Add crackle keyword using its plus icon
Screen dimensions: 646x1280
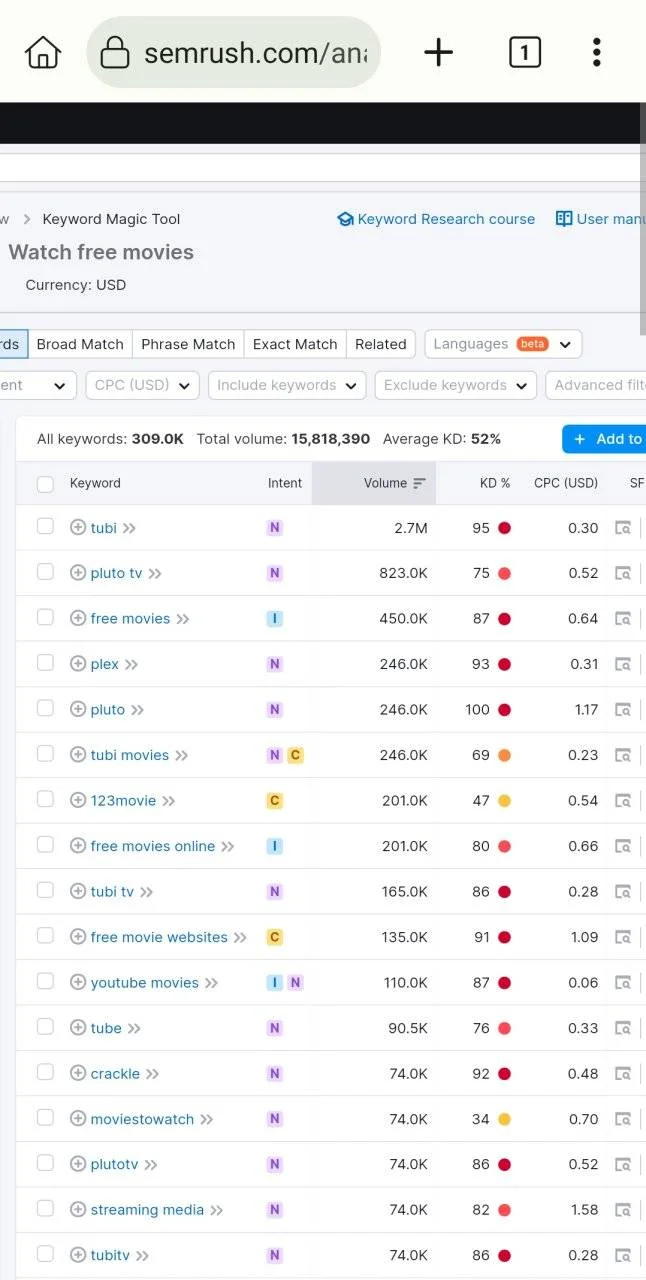point(78,1073)
